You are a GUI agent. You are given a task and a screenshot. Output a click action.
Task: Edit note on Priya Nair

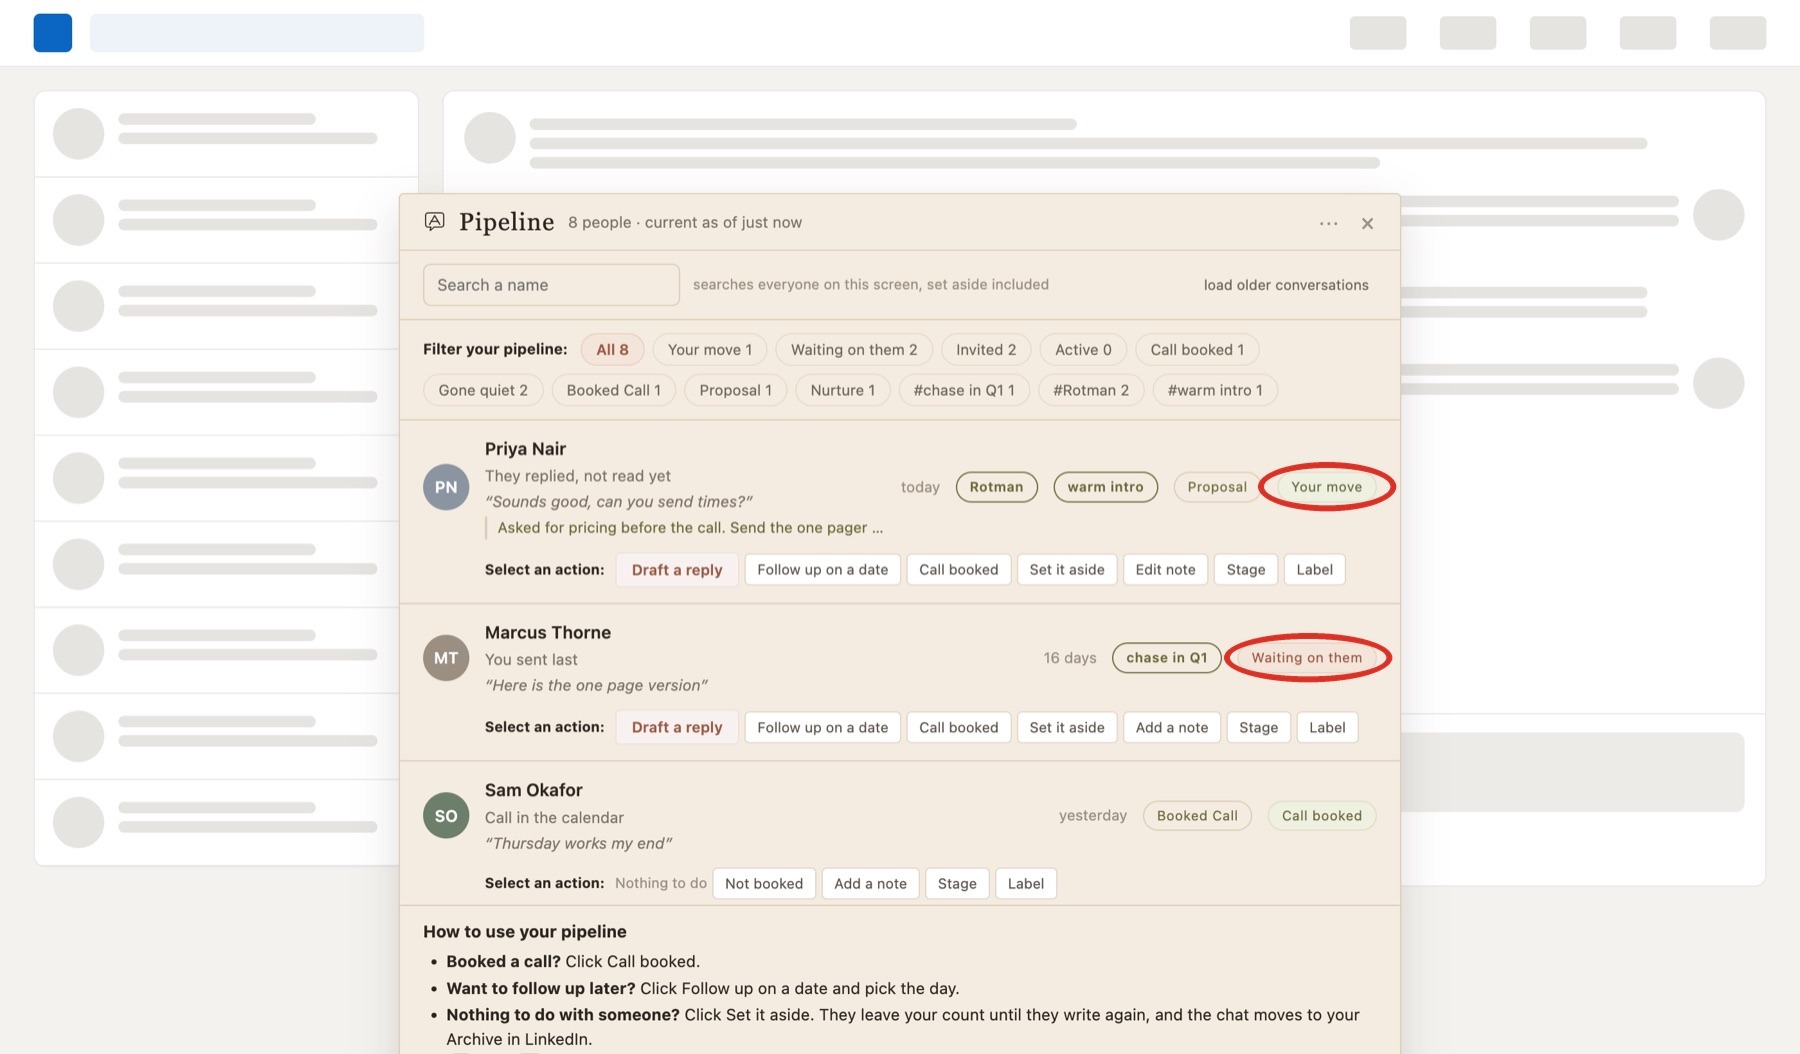(1165, 569)
